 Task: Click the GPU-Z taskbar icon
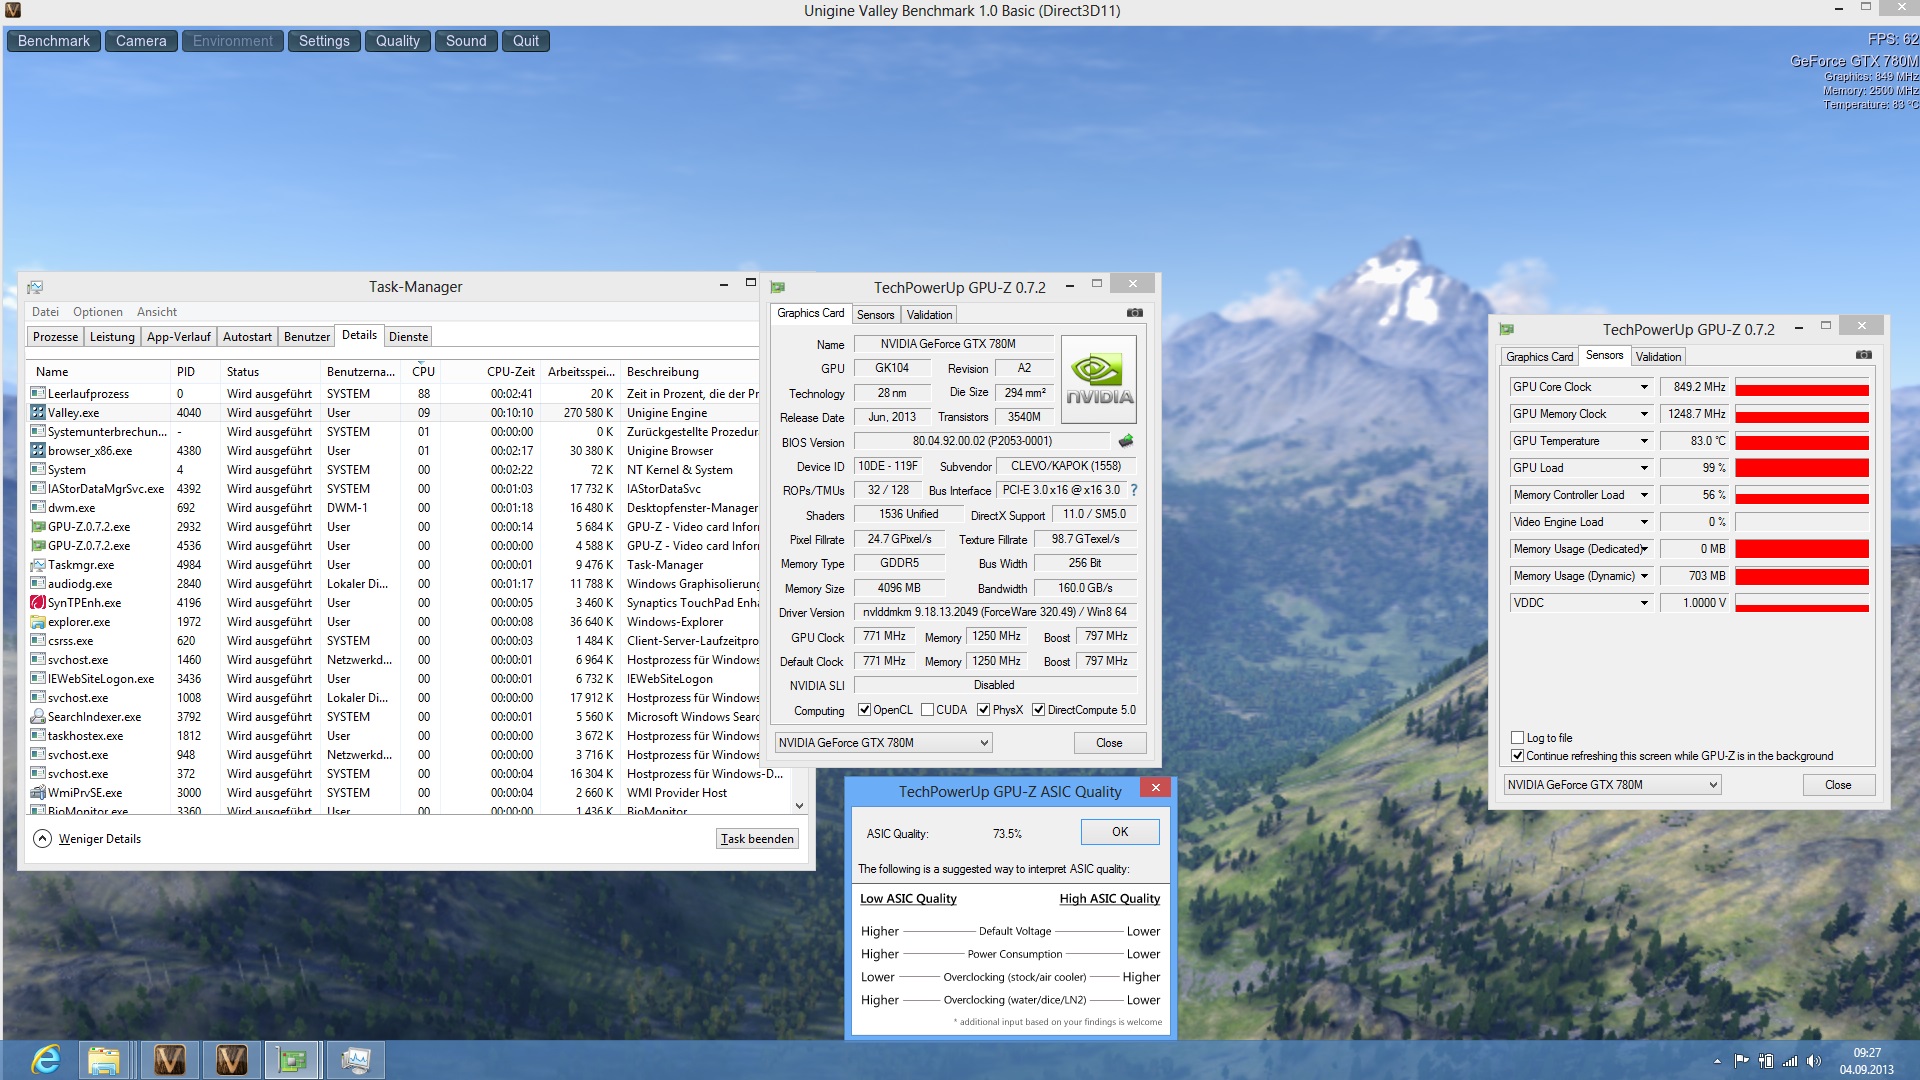click(292, 1060)
